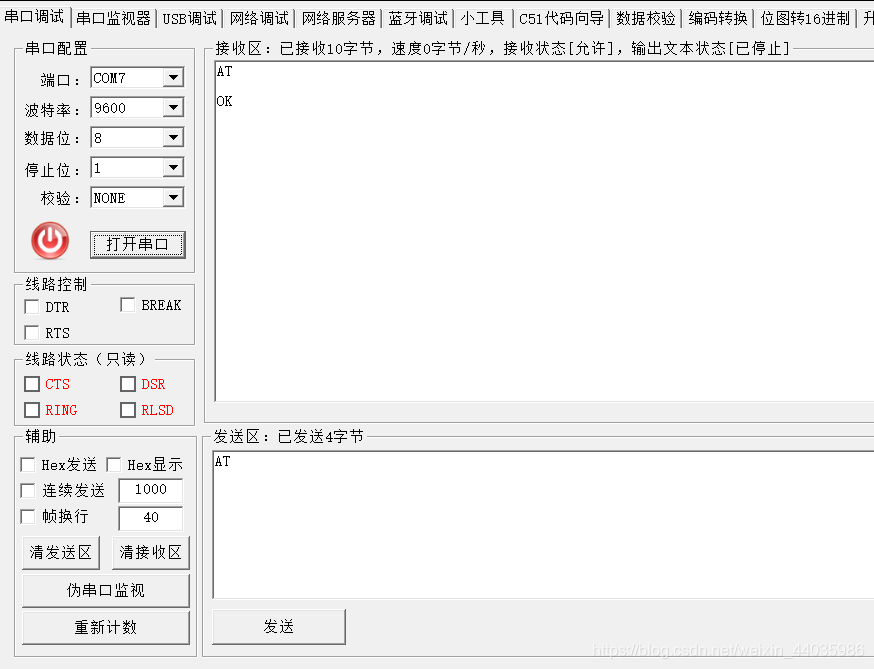This screenshot has height=669, width=874.
Task: Click the RLSD status checkbox
Action: (x=128, y=410)
